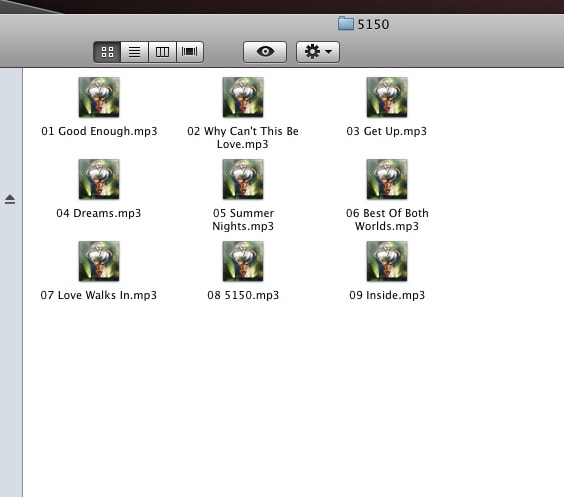Select 07 Love Walks In.mp3 icon
Screen dimensions: 564x497
click(99, 261)
